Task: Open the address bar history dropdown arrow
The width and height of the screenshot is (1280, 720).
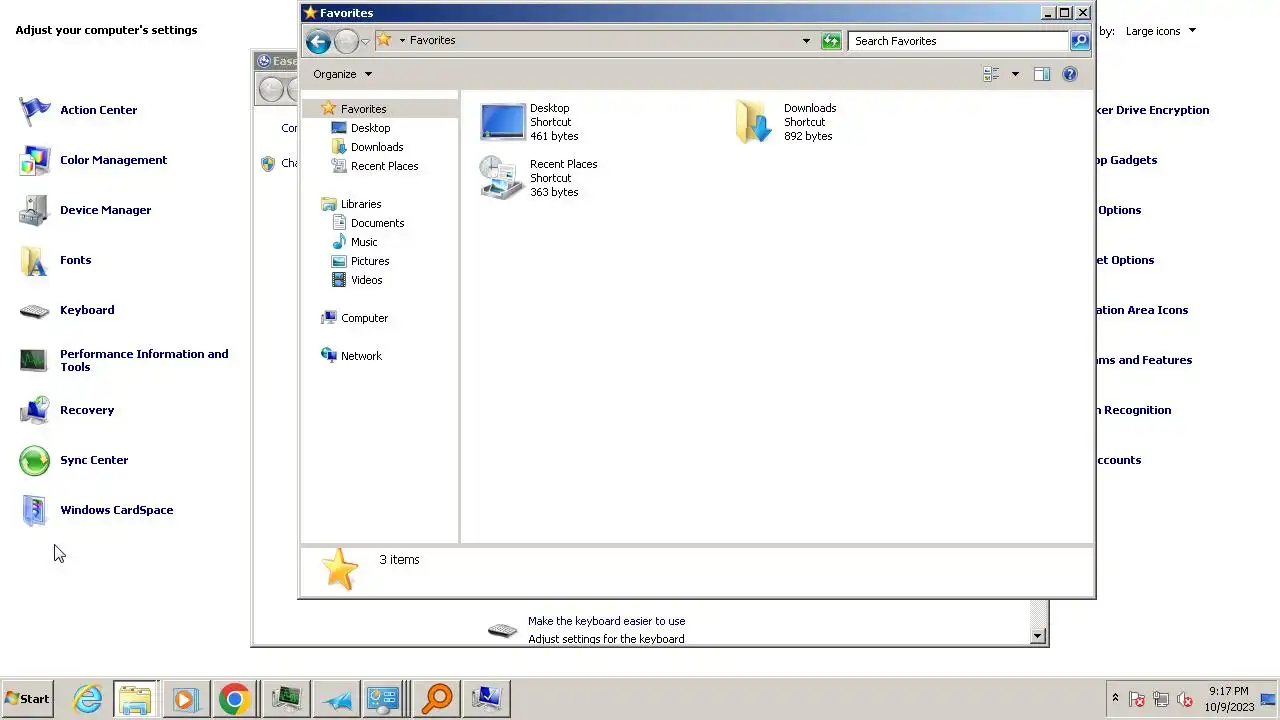Action: click(x=806, y=41)
